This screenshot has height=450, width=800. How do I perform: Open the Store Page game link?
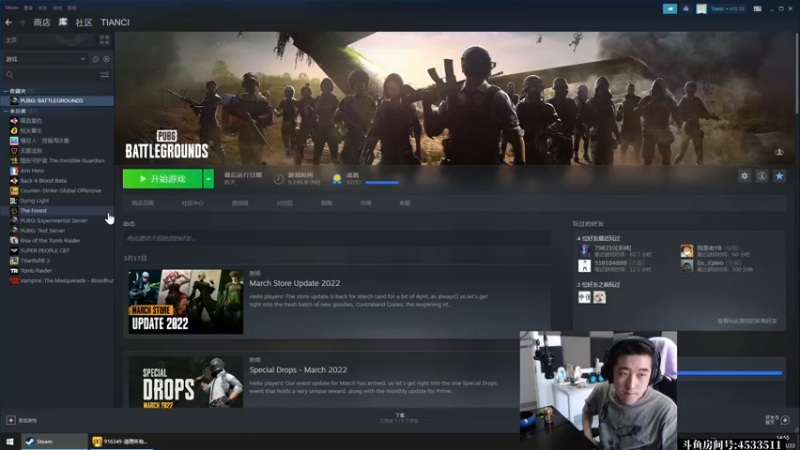(142, 203)
